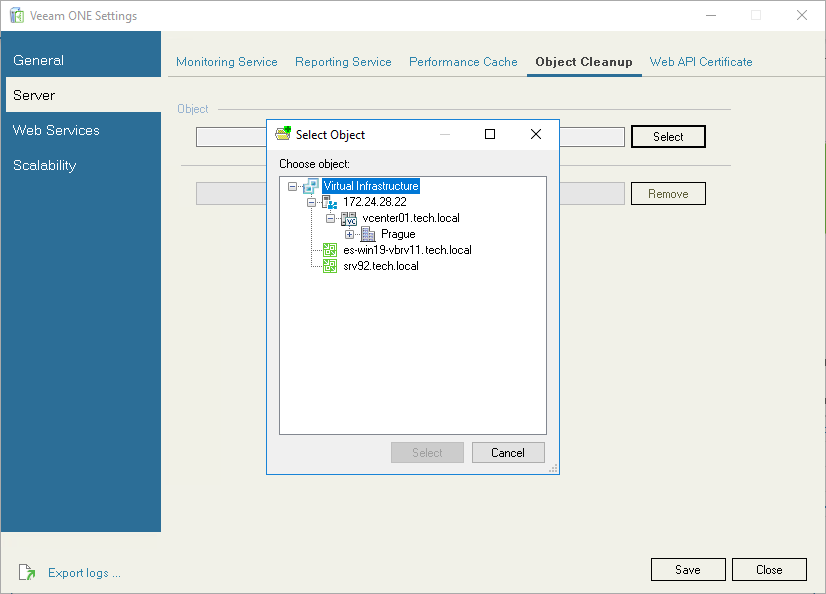Viewport: 826px width, 594px height.
Task: Click the Export logs icon
Action: [x=27, y=572]
